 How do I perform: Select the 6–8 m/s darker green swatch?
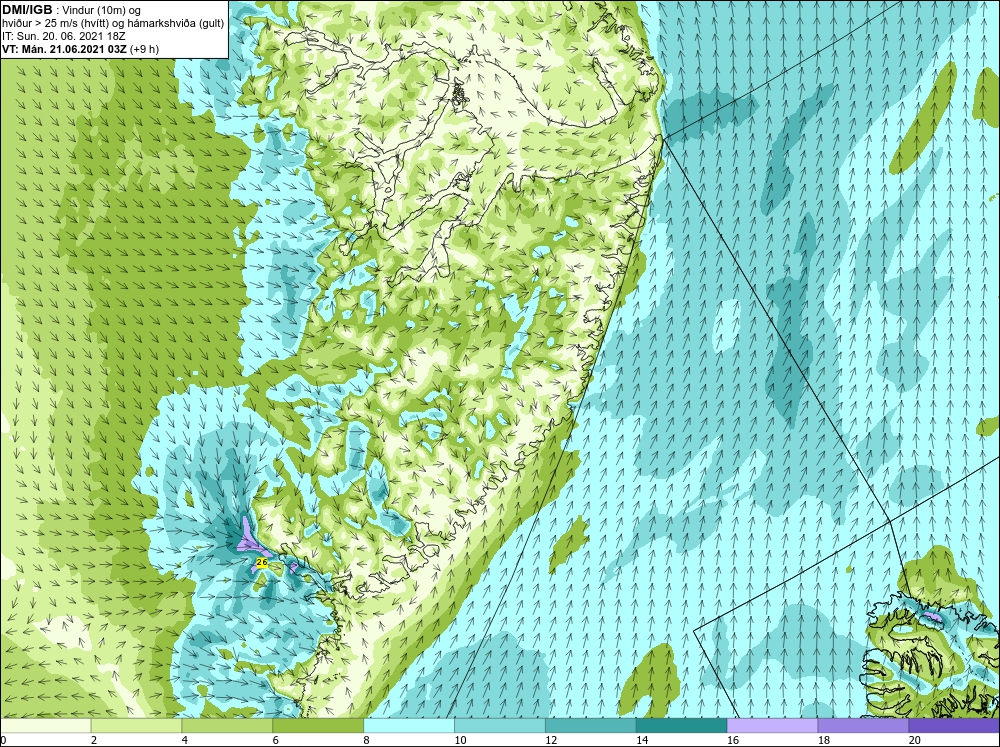click(318, 725)
